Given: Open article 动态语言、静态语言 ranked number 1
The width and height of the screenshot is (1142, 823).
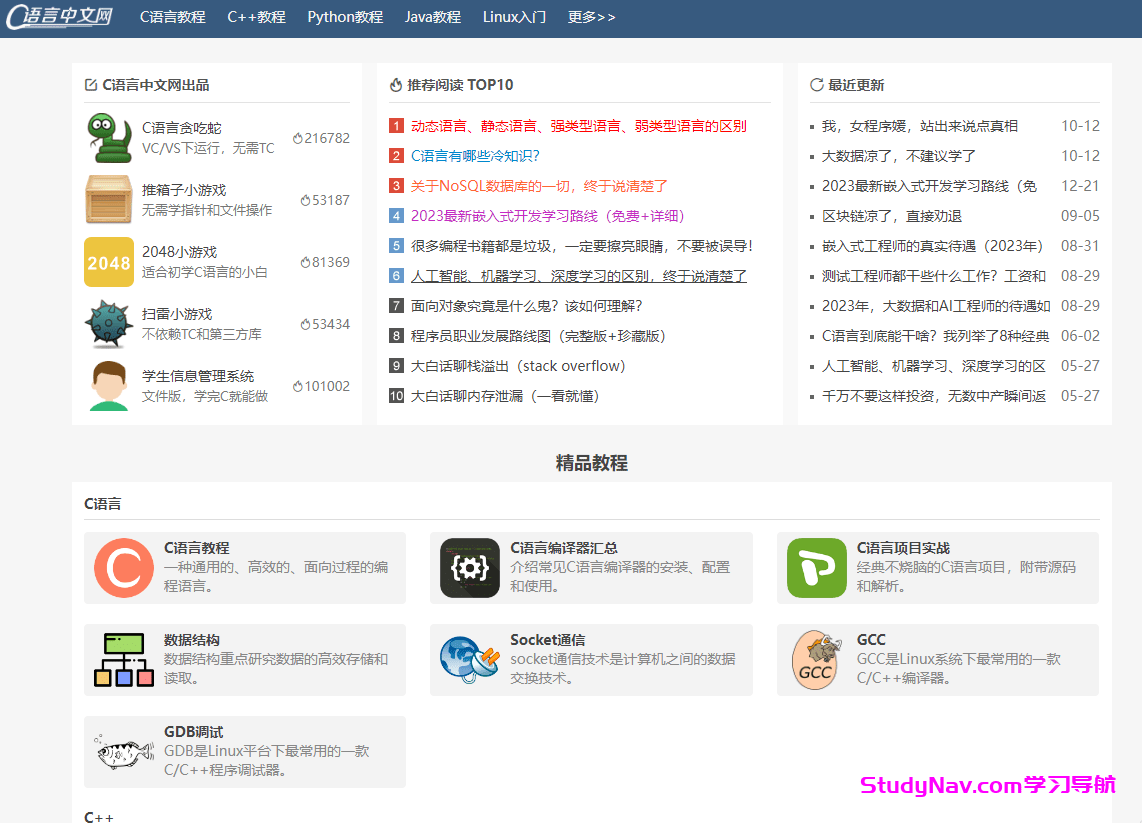Looking at the screenshot, I should click(578, 126).
